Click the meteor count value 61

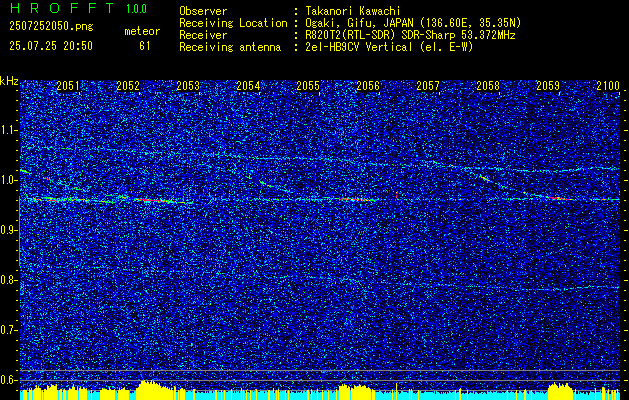click(145, 46)
